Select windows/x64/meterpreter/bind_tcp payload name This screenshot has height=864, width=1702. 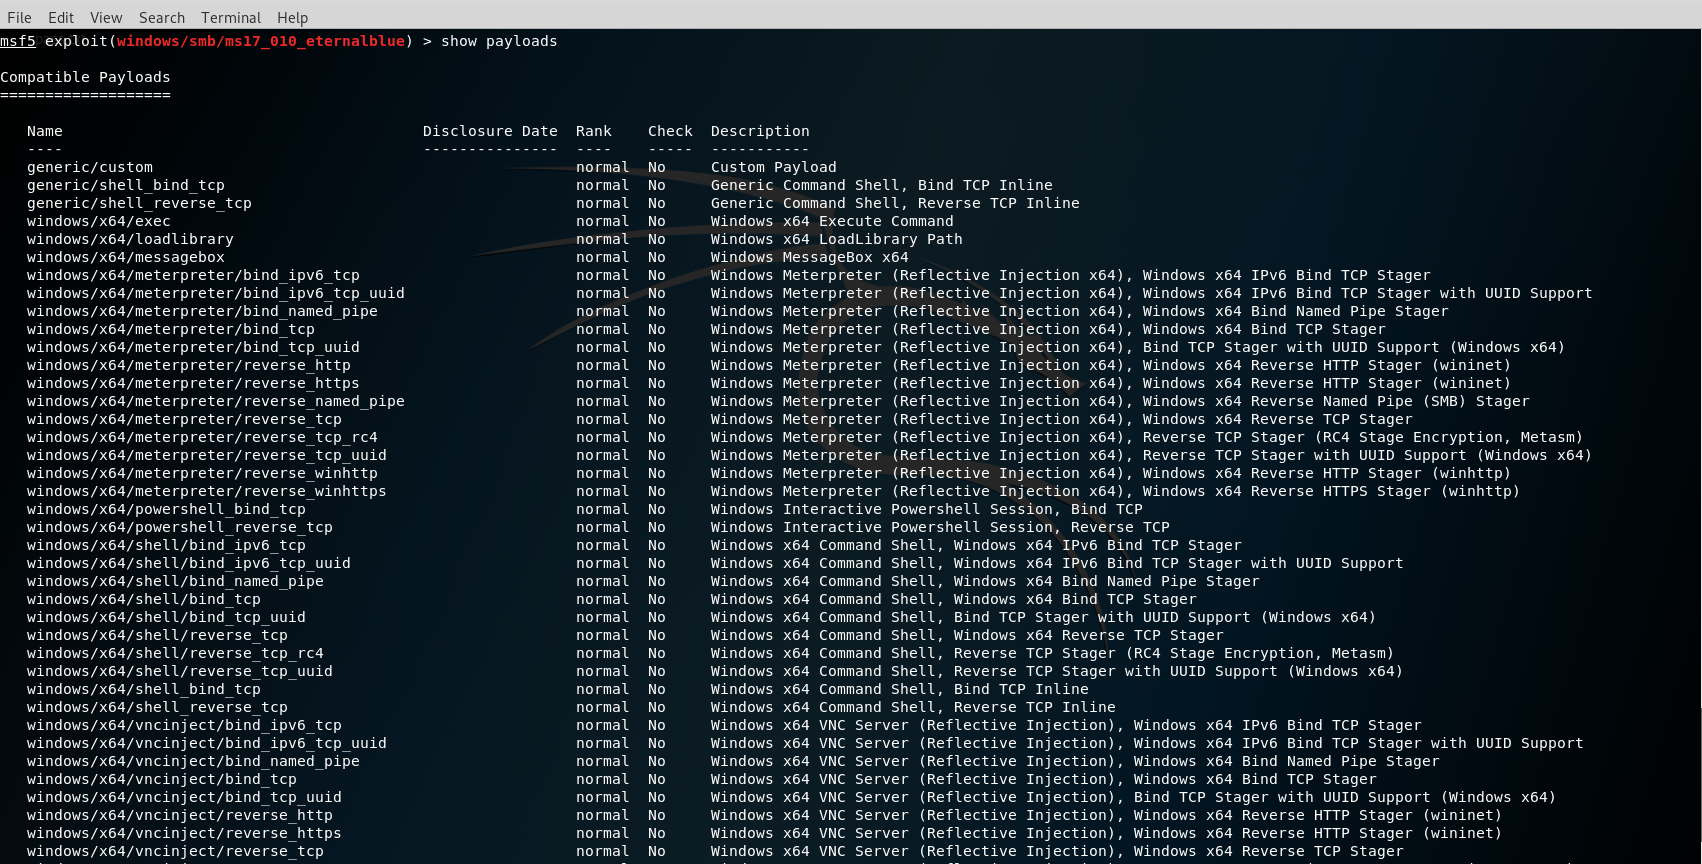tap(171, 329)
